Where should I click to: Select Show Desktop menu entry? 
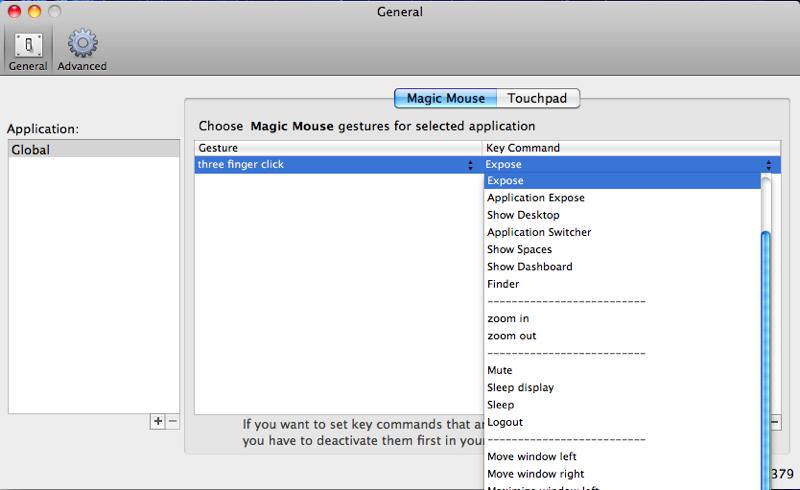point(622,215)
